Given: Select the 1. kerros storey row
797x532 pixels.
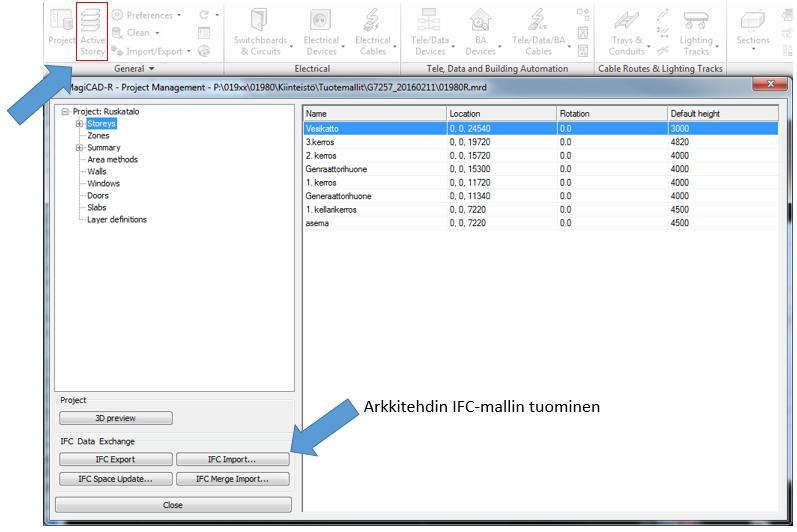Looking at the screenshot, I should 541,182.
